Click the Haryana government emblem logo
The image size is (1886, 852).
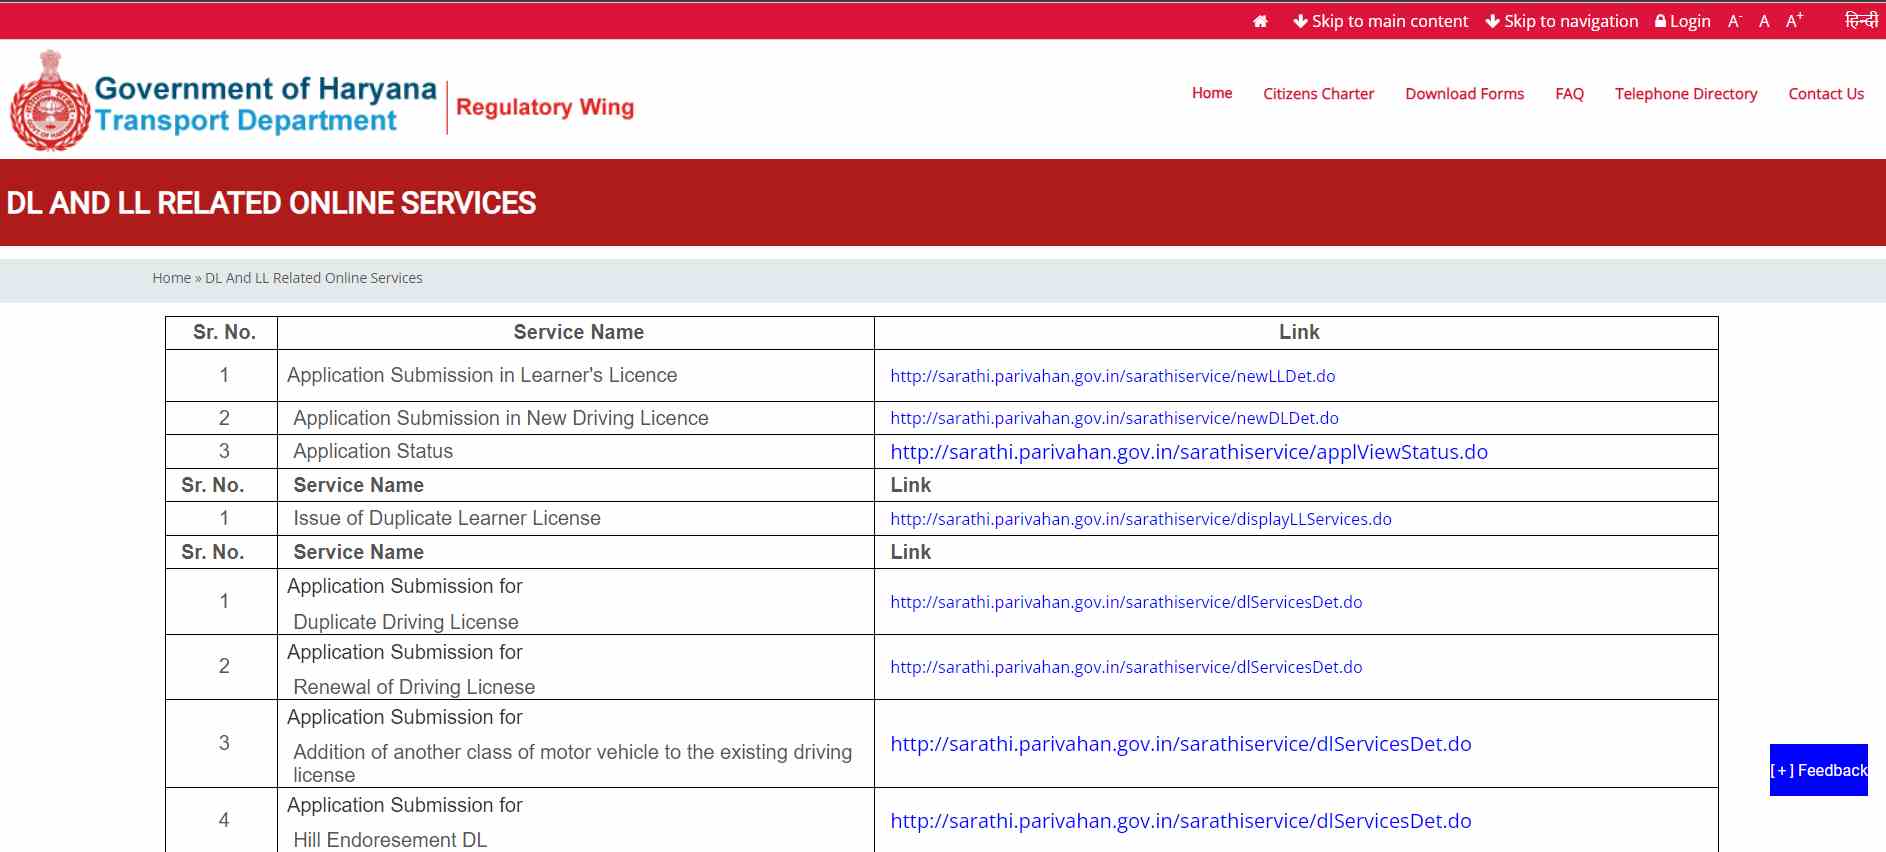50,101
